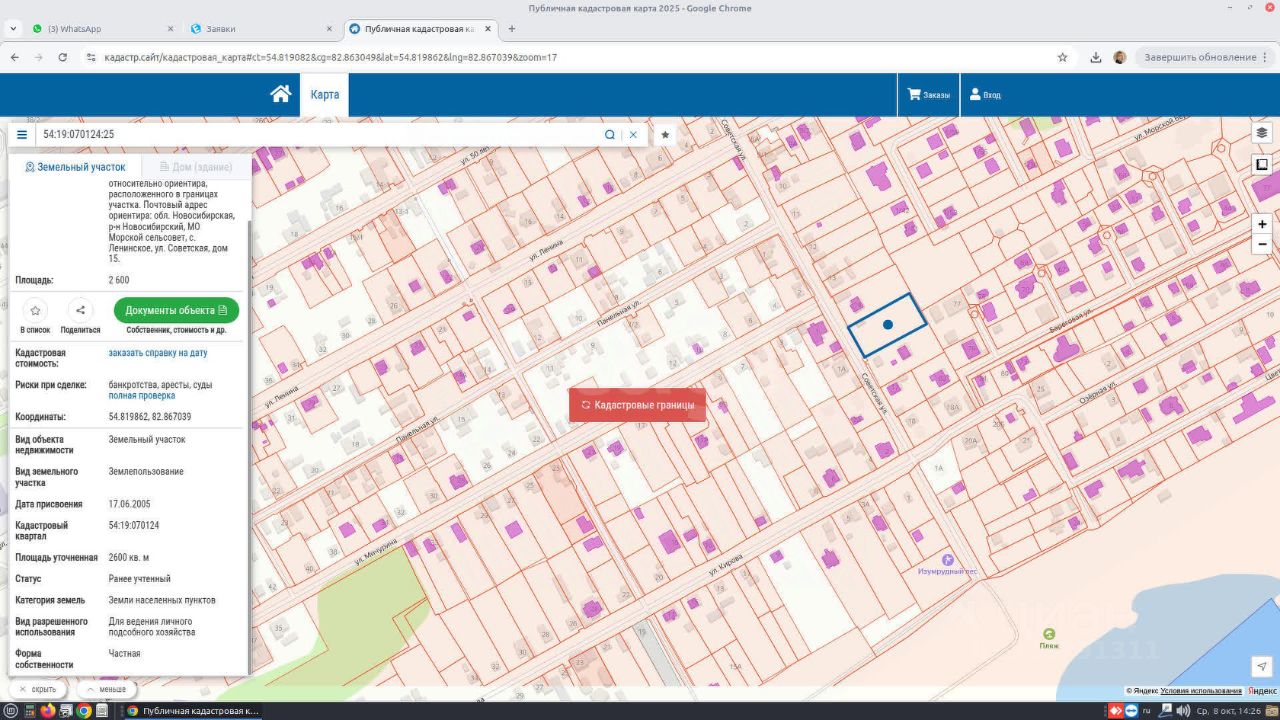
Task: Open Chrome's tab search dropdown
Action: tap(13, 29)
